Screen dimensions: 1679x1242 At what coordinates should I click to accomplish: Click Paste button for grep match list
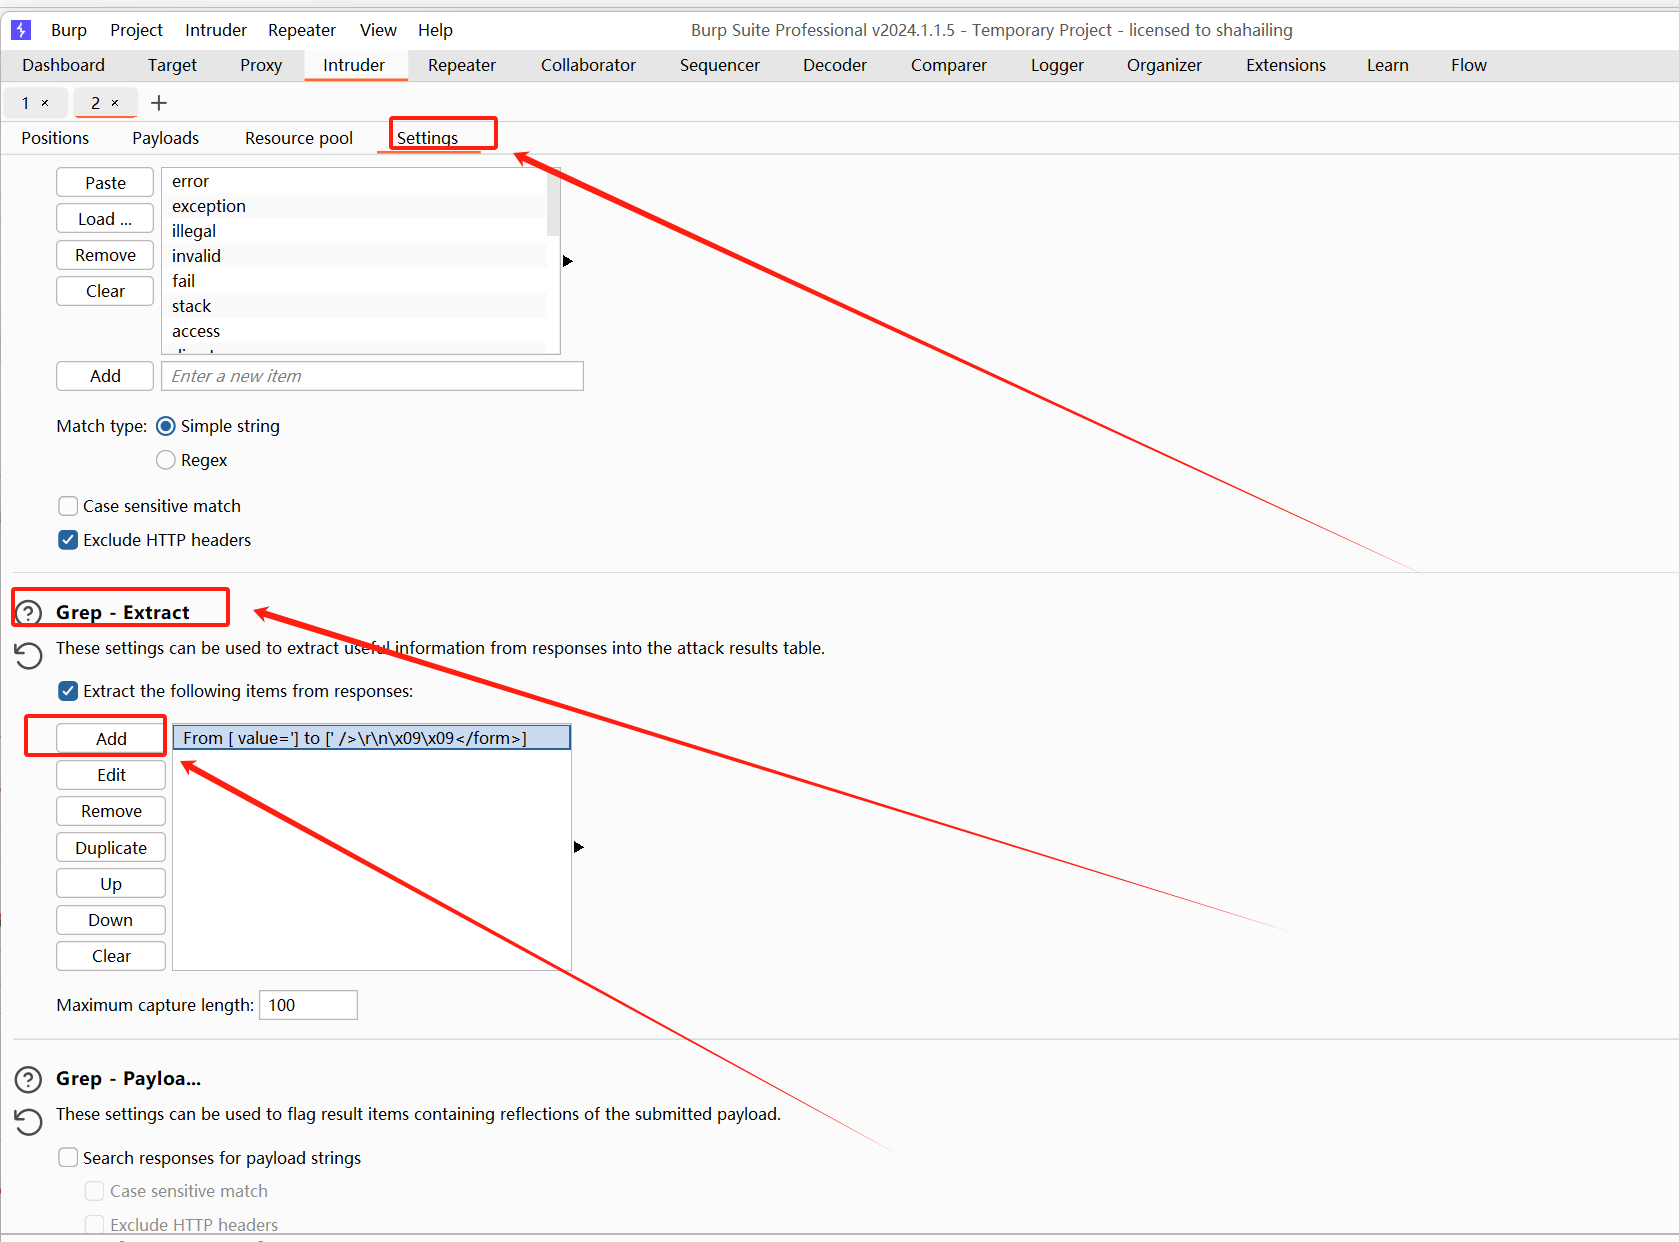point(105,183)
